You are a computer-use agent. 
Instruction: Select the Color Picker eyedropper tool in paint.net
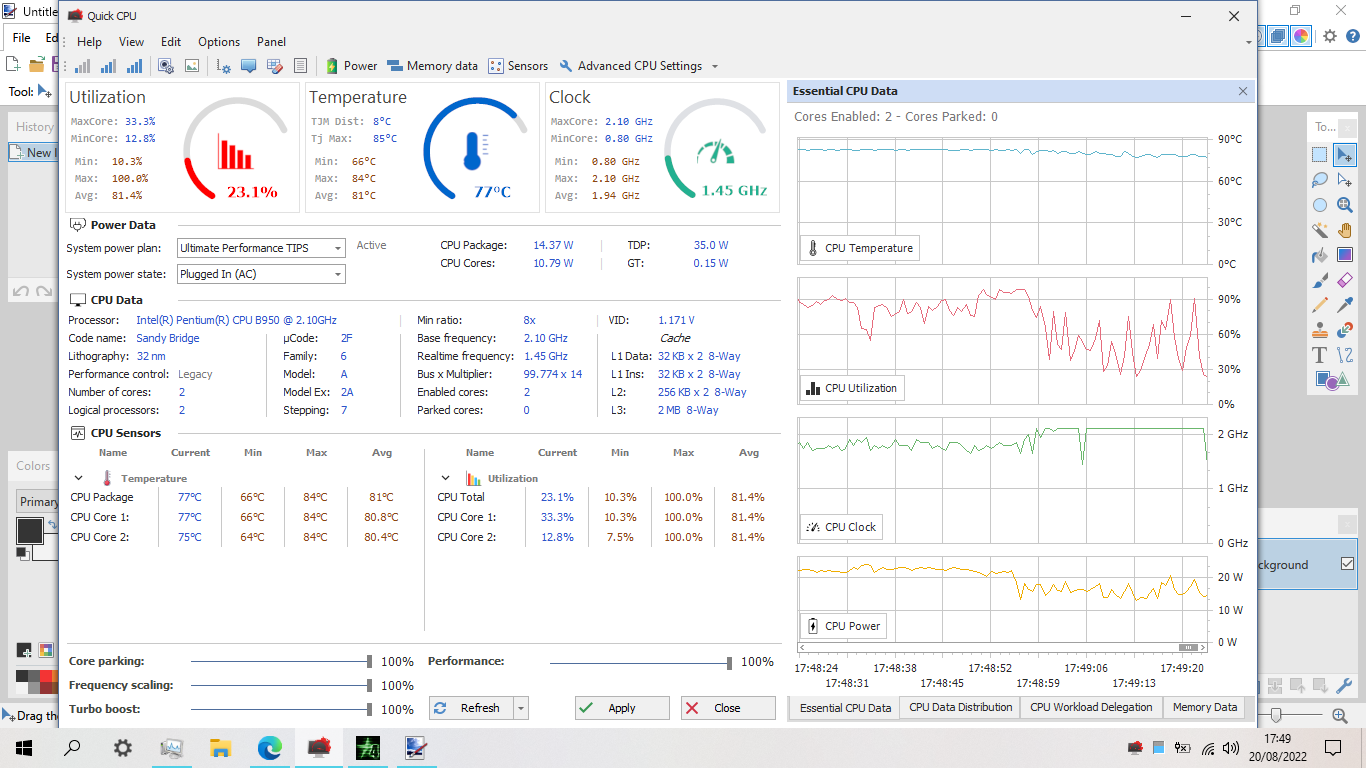(1345, 305)
